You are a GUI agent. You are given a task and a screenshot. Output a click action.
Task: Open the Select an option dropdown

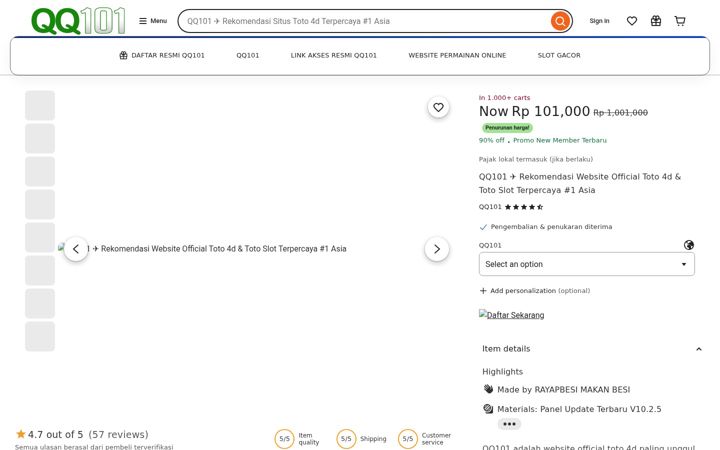point(586,264)
